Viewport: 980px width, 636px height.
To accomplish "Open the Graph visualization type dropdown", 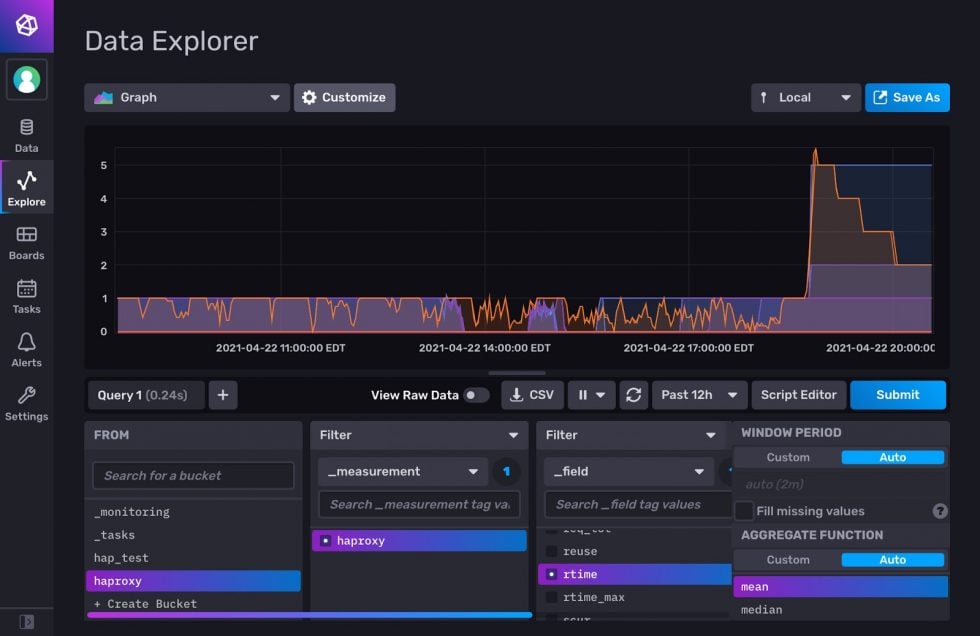I will pyautogui.click(x=186, y=97).
